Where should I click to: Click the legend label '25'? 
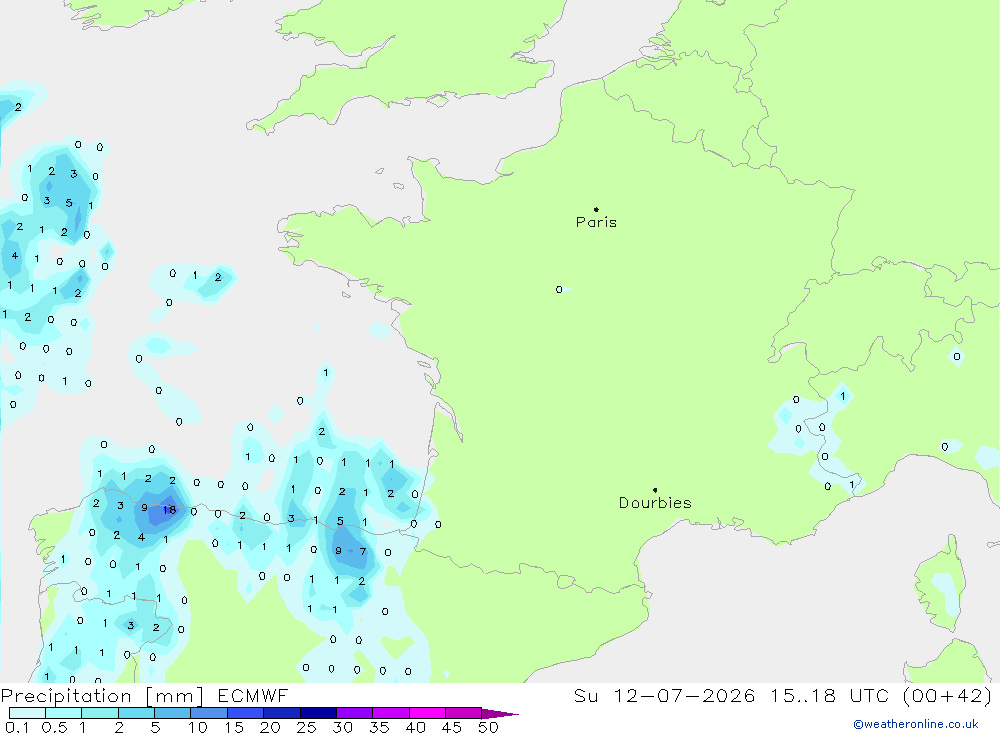(306, 727)
